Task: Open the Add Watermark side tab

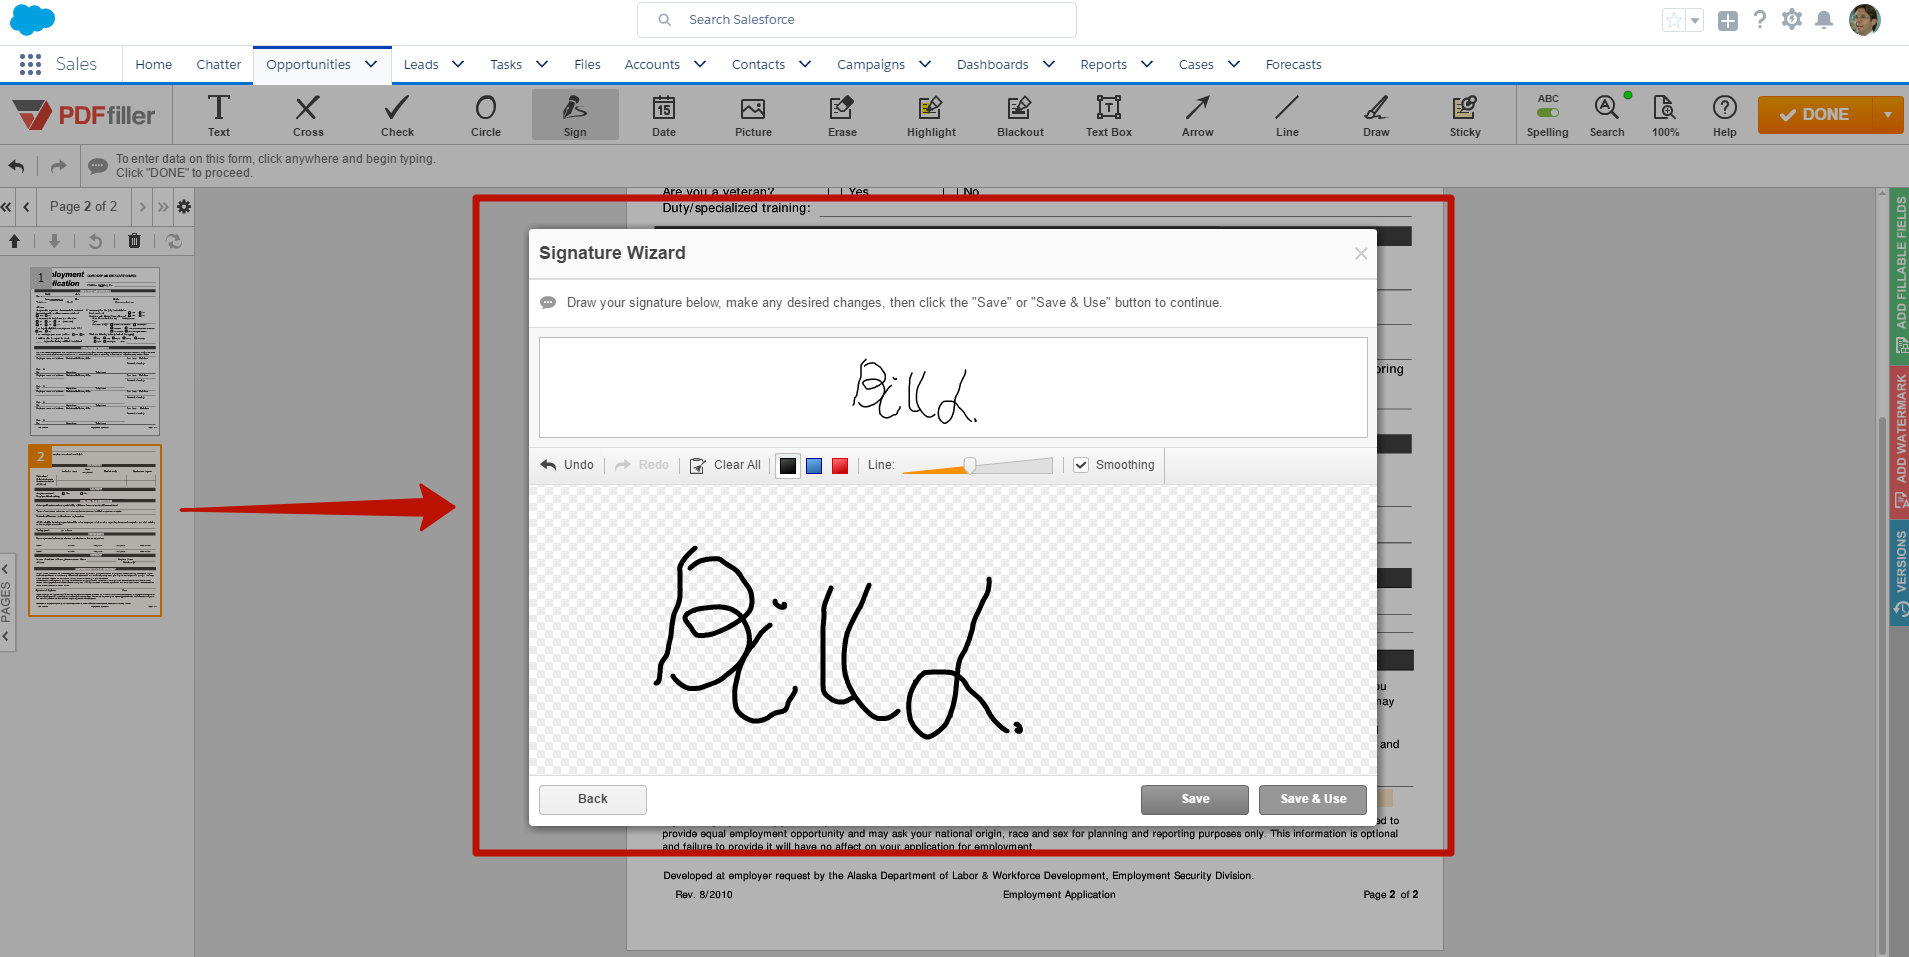Action: tap(1899, 440)
